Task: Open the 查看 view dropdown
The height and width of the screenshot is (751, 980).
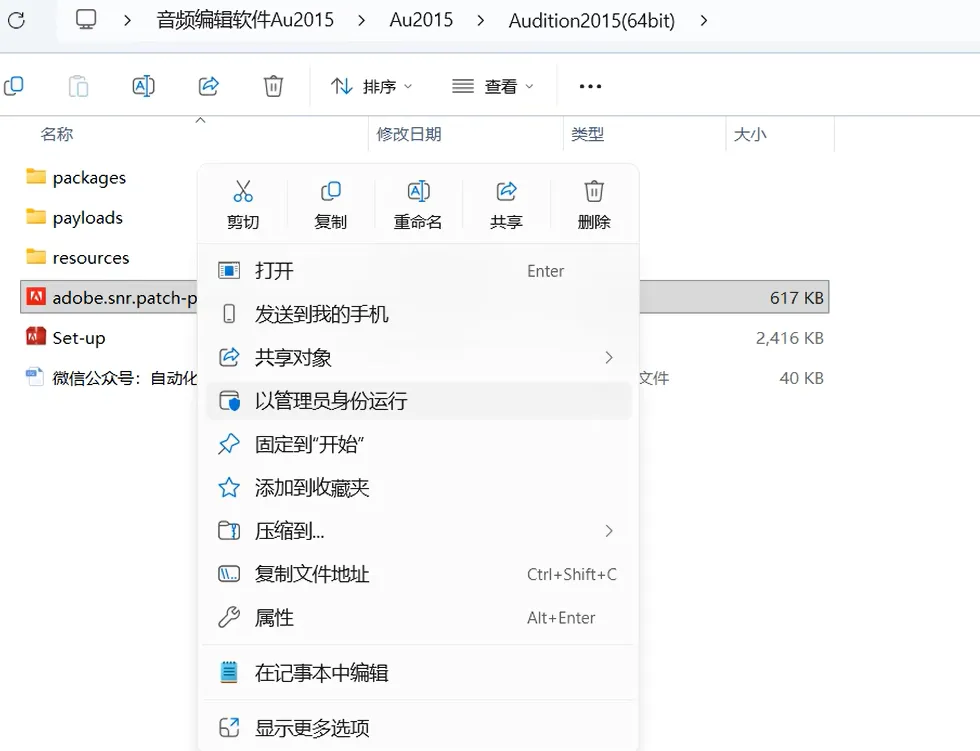Action: [x=492, y=86]
